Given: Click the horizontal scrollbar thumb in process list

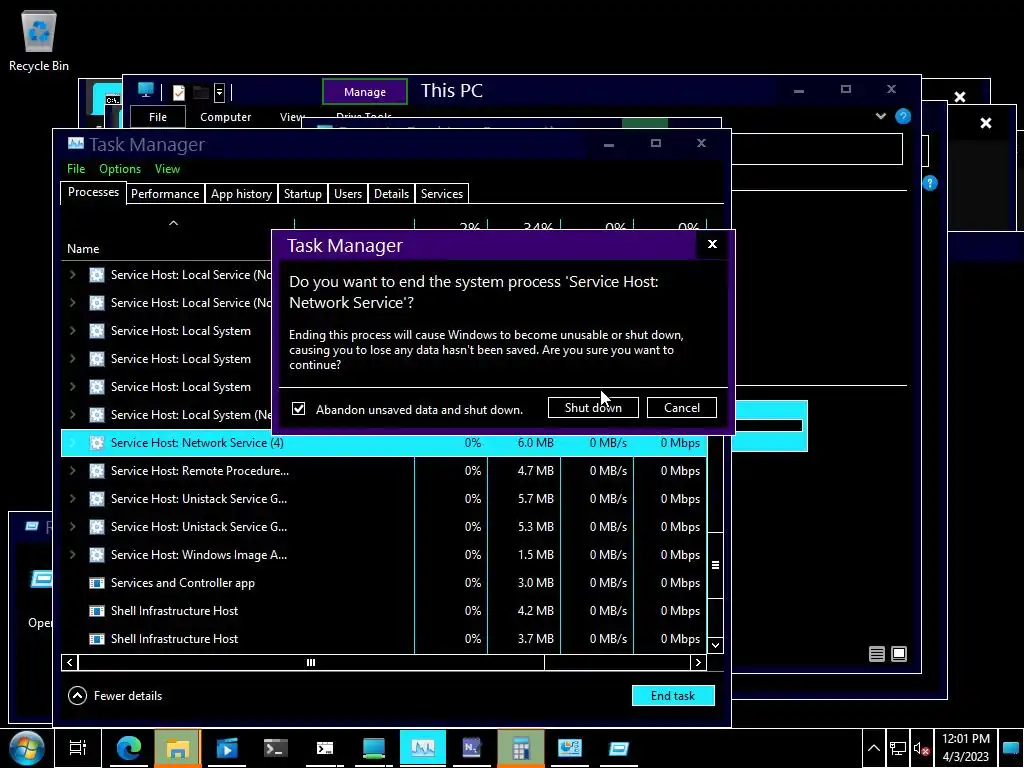Looking at the screenshot, I should click(311, 662).
